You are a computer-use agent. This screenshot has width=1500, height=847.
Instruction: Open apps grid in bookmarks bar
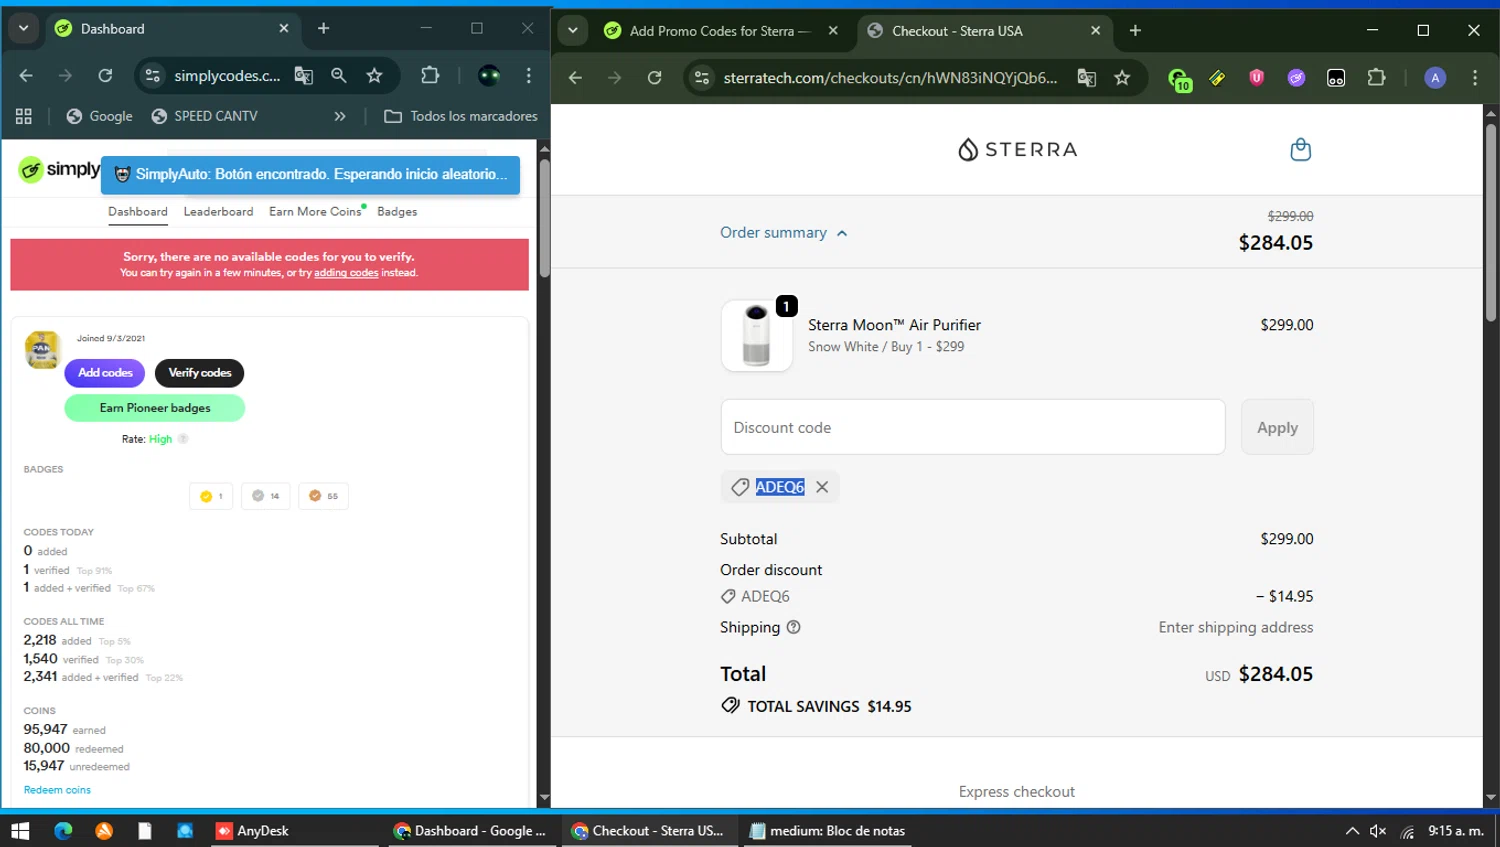(x=24, y=116)
